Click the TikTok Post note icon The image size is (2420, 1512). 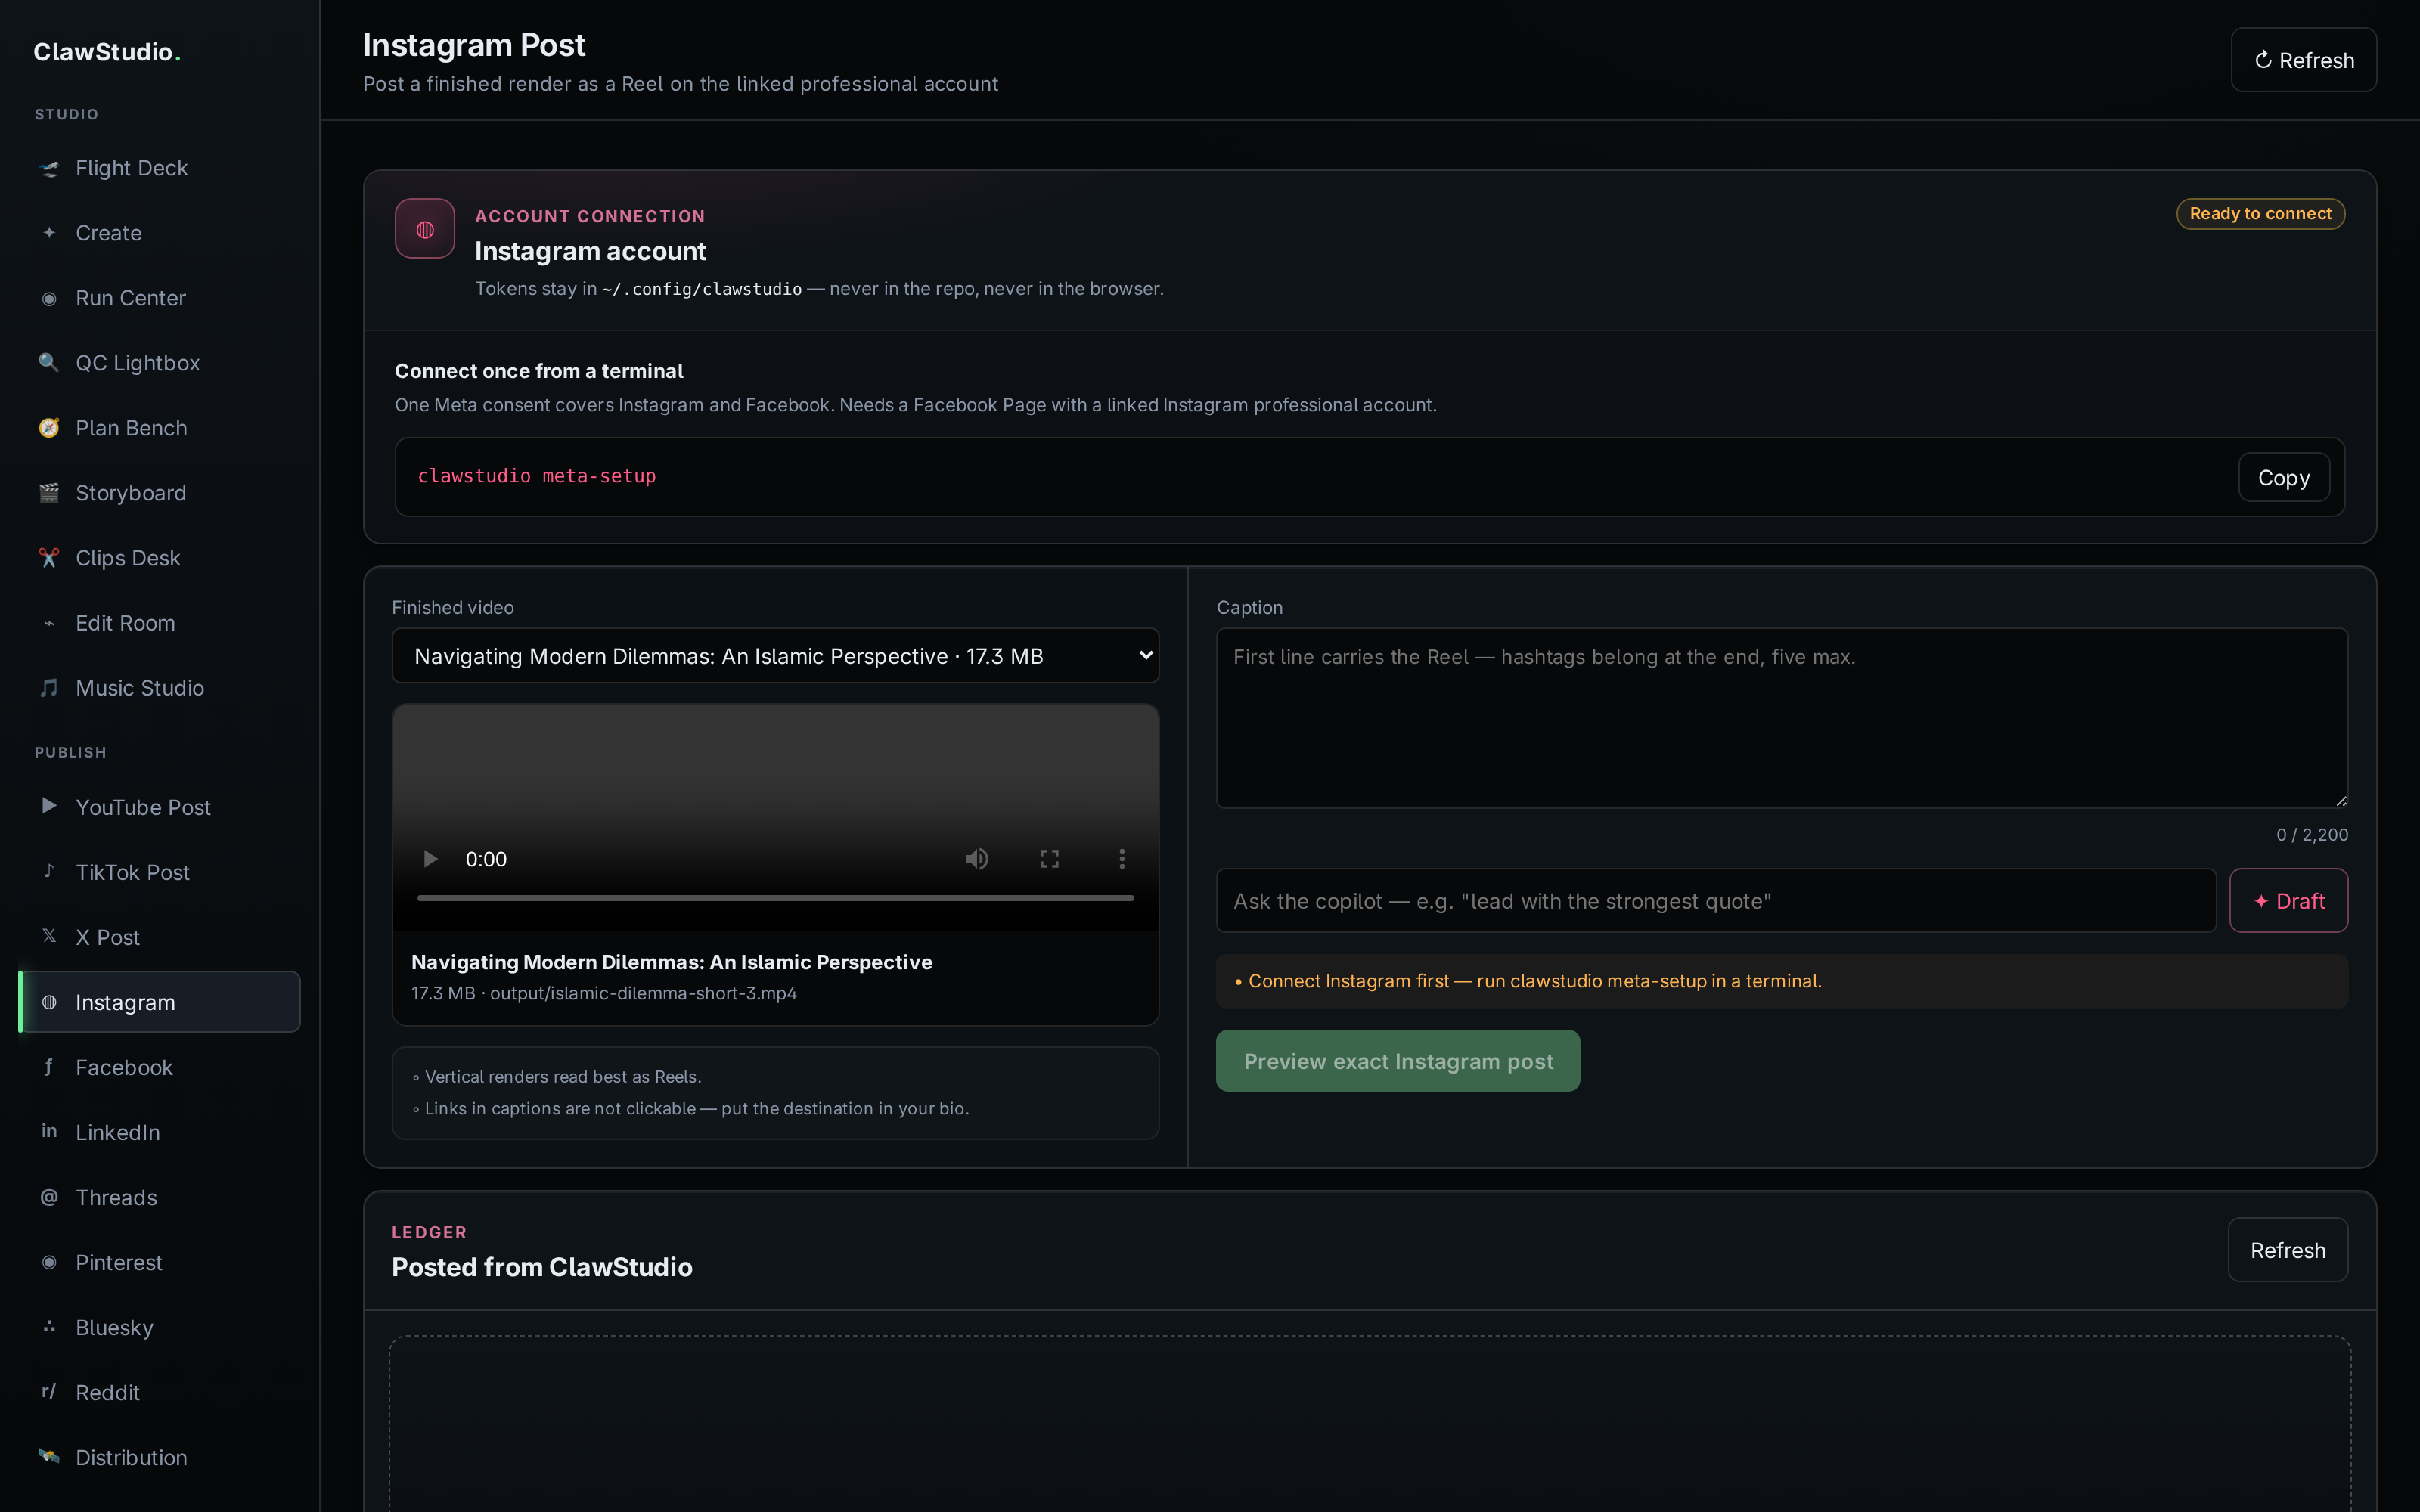[49, 871]
